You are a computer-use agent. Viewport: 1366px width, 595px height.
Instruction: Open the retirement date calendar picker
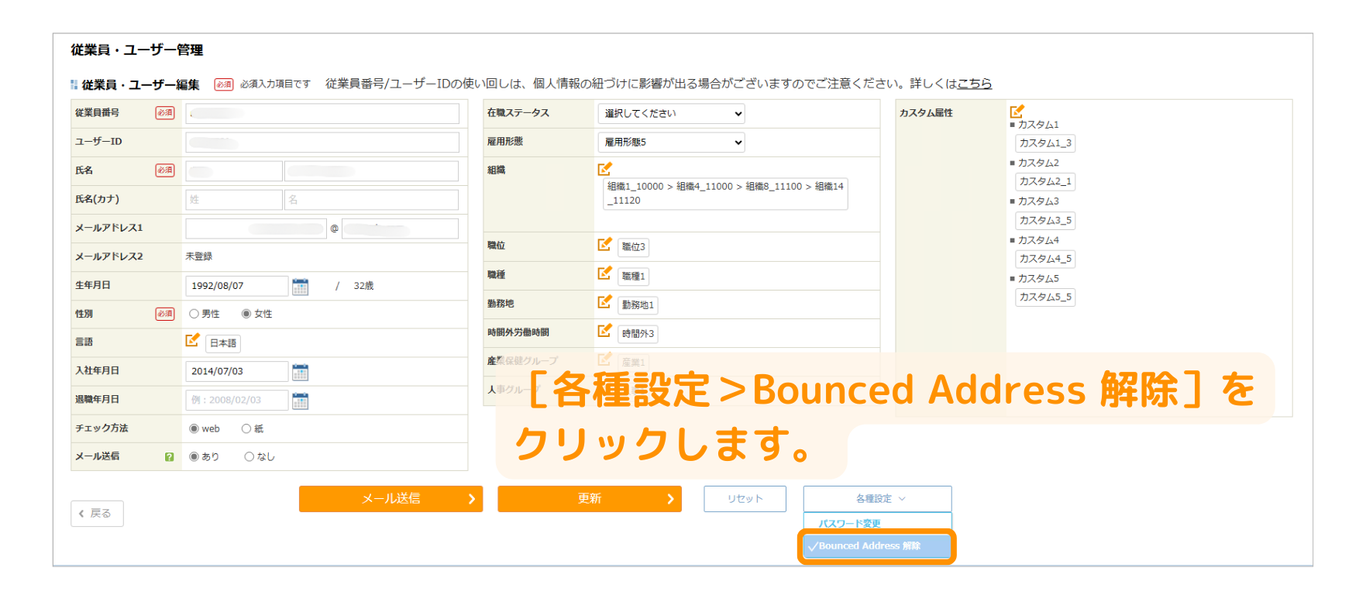click(x=300, y=401)
